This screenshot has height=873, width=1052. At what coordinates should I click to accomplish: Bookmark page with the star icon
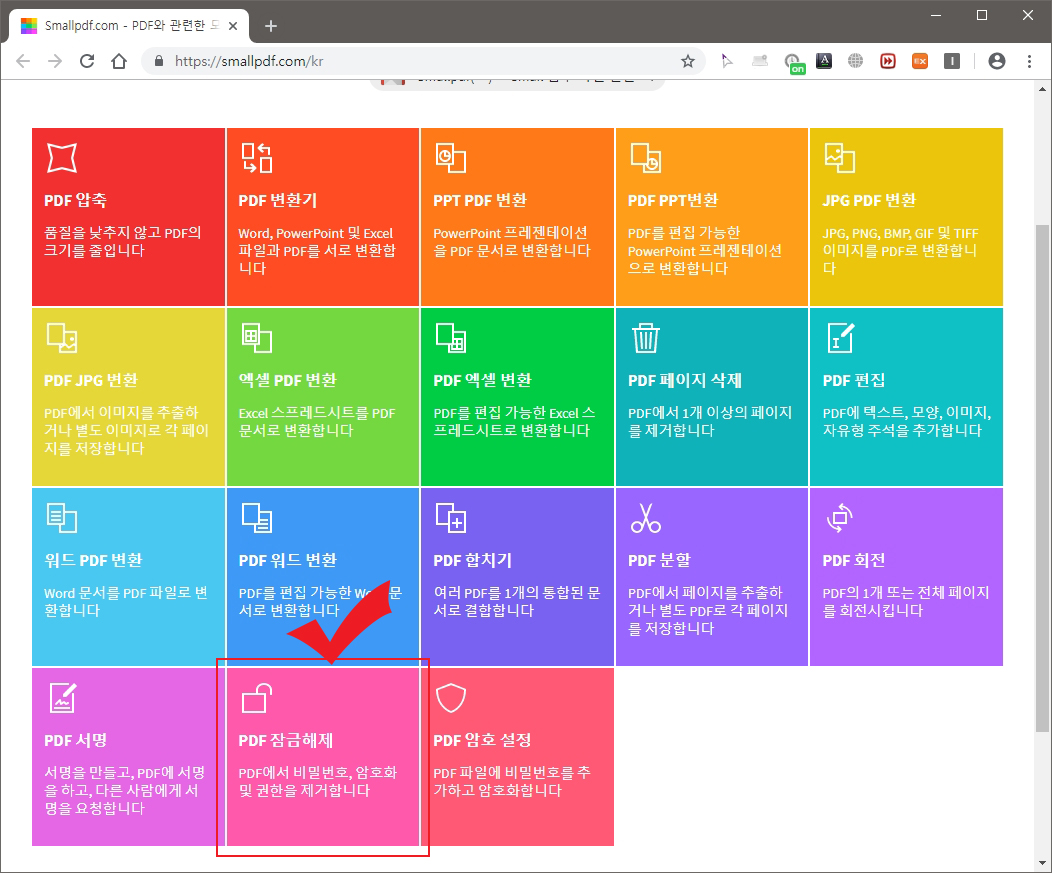pyautogui.click(x=688, y=62)
